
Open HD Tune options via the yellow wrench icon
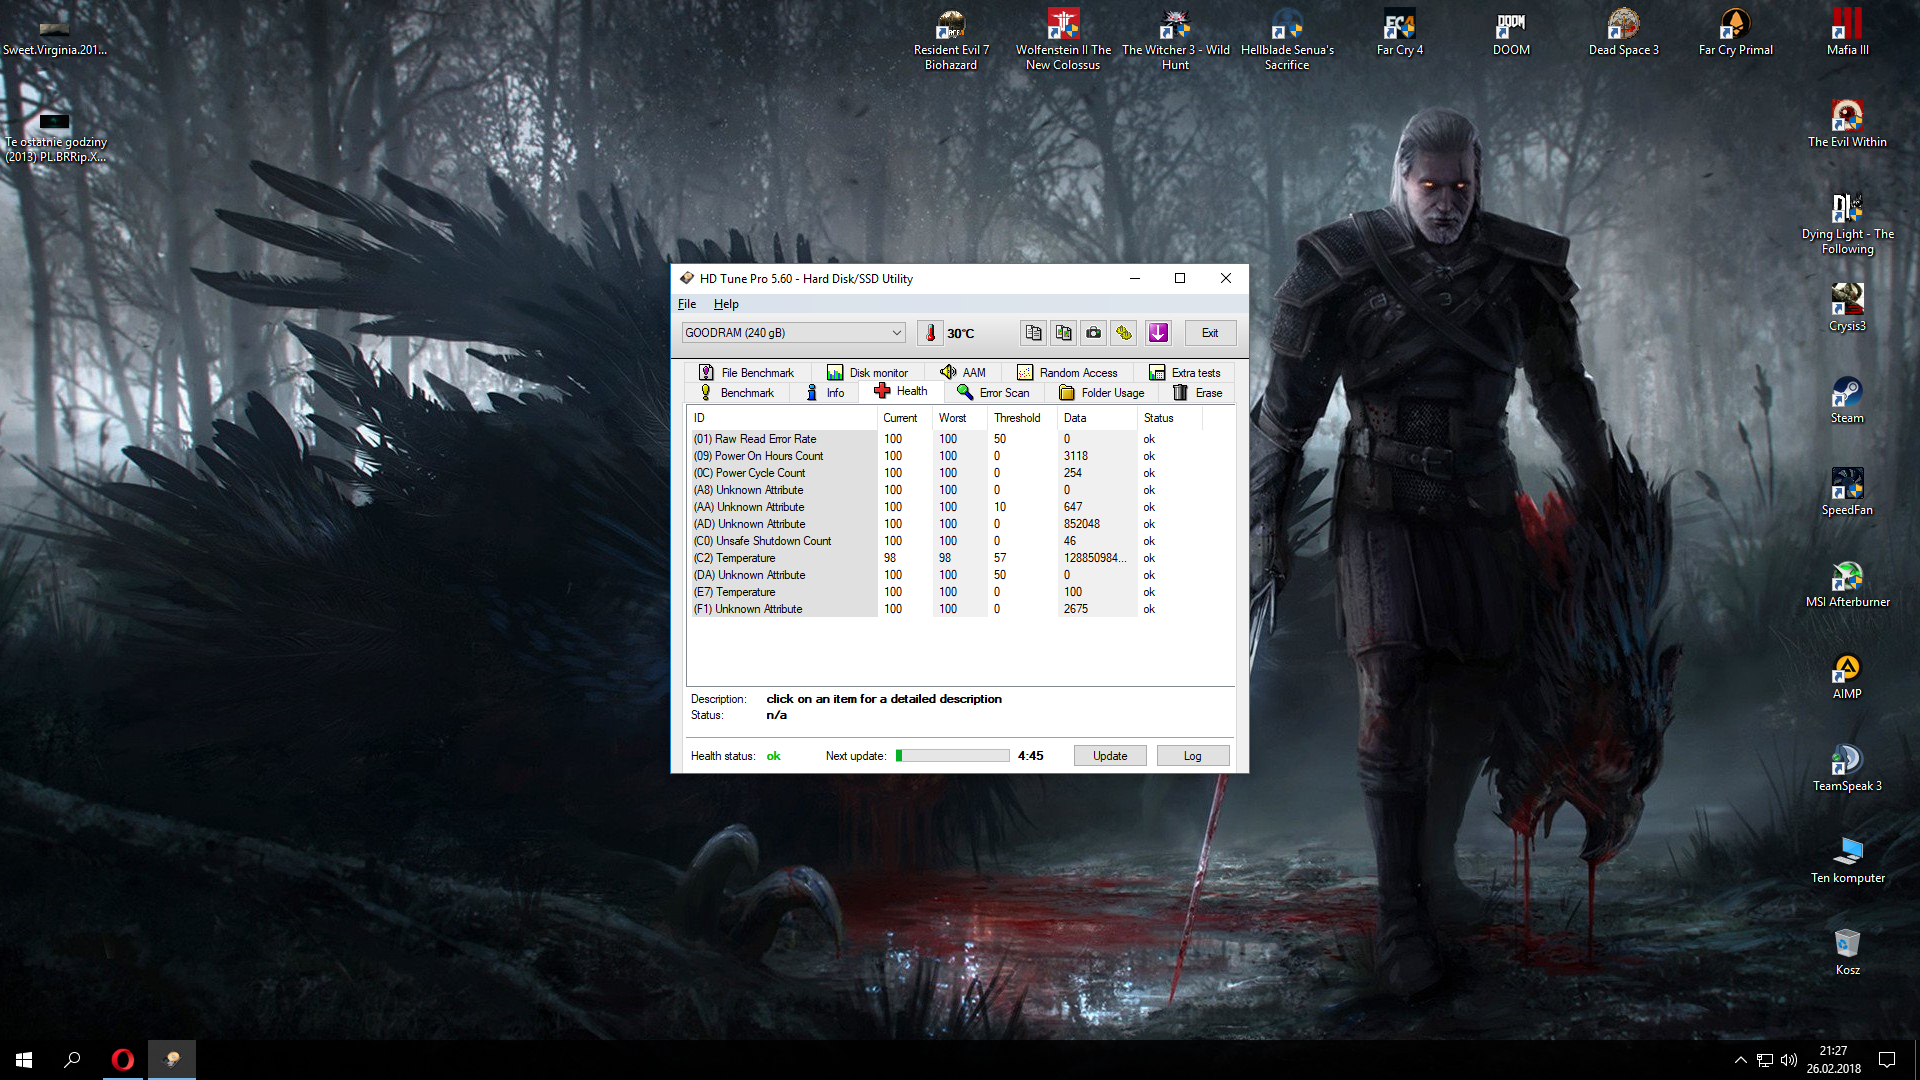point(1124,333)
